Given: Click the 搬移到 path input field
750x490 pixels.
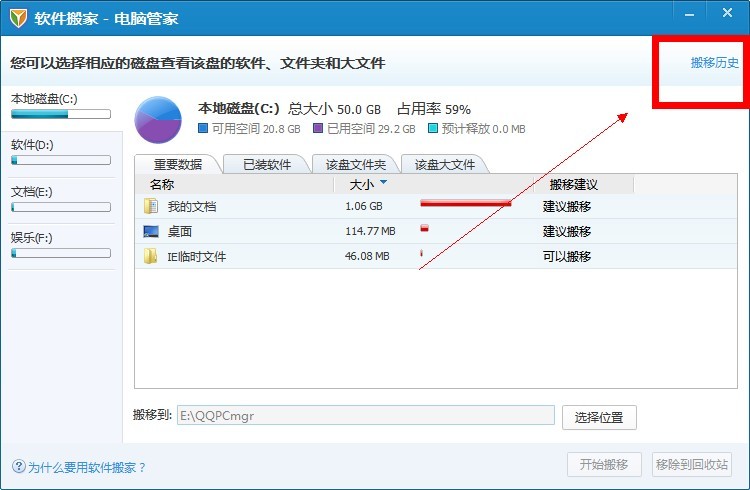Looking at the screenshot, I should click(365, 415).
